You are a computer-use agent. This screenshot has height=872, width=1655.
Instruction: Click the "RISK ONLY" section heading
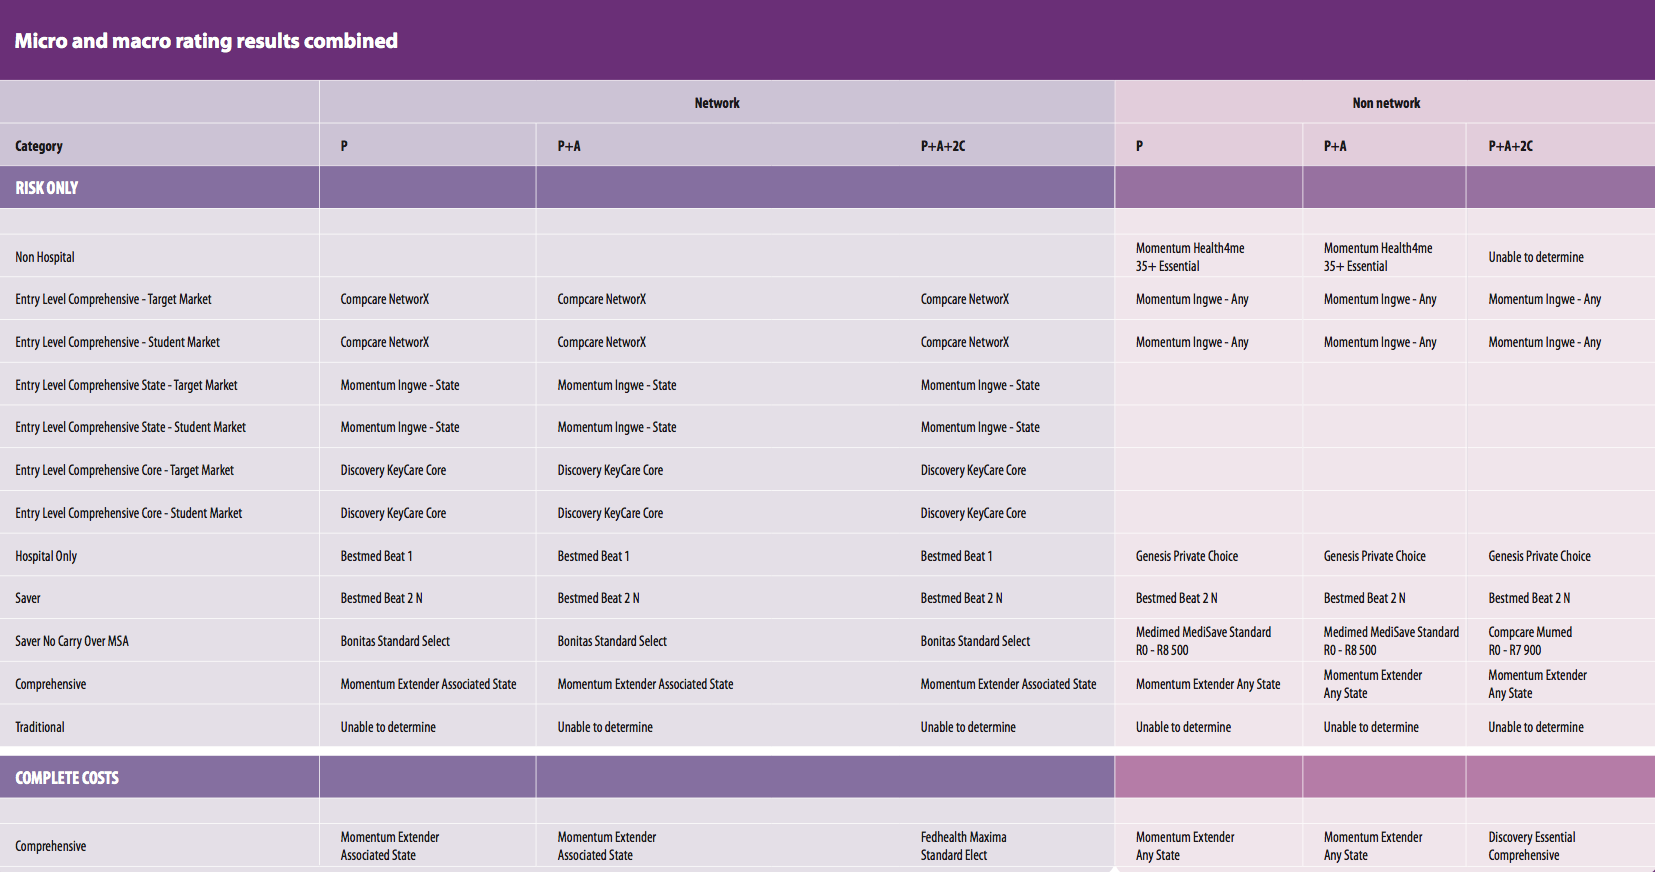47,188
